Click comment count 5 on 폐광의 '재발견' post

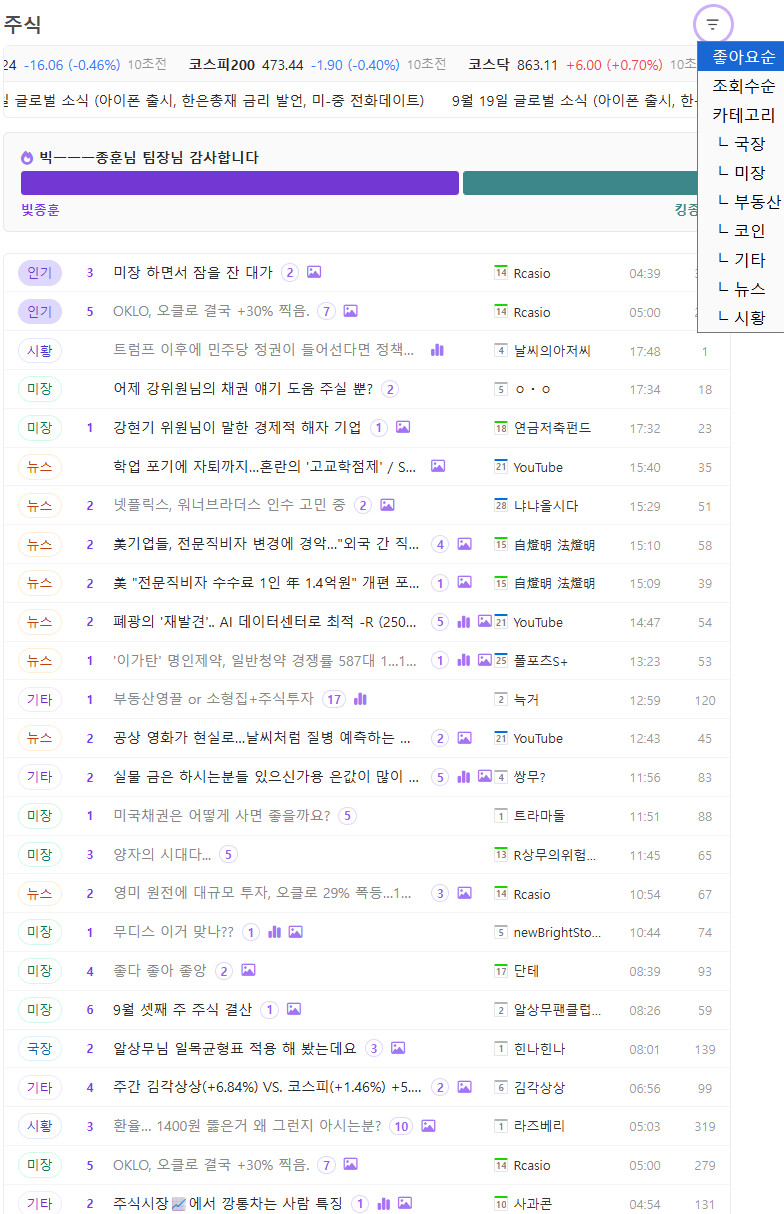point(440,622)
